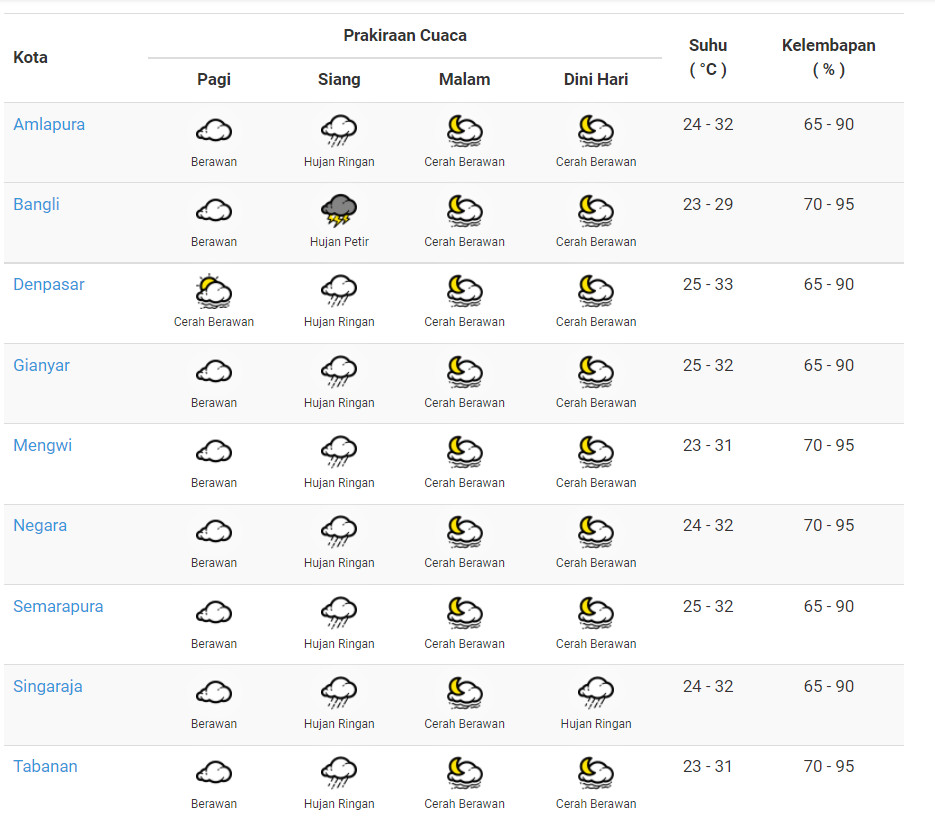
Task: Open the Mengwi city link
Action: point(42,446)
